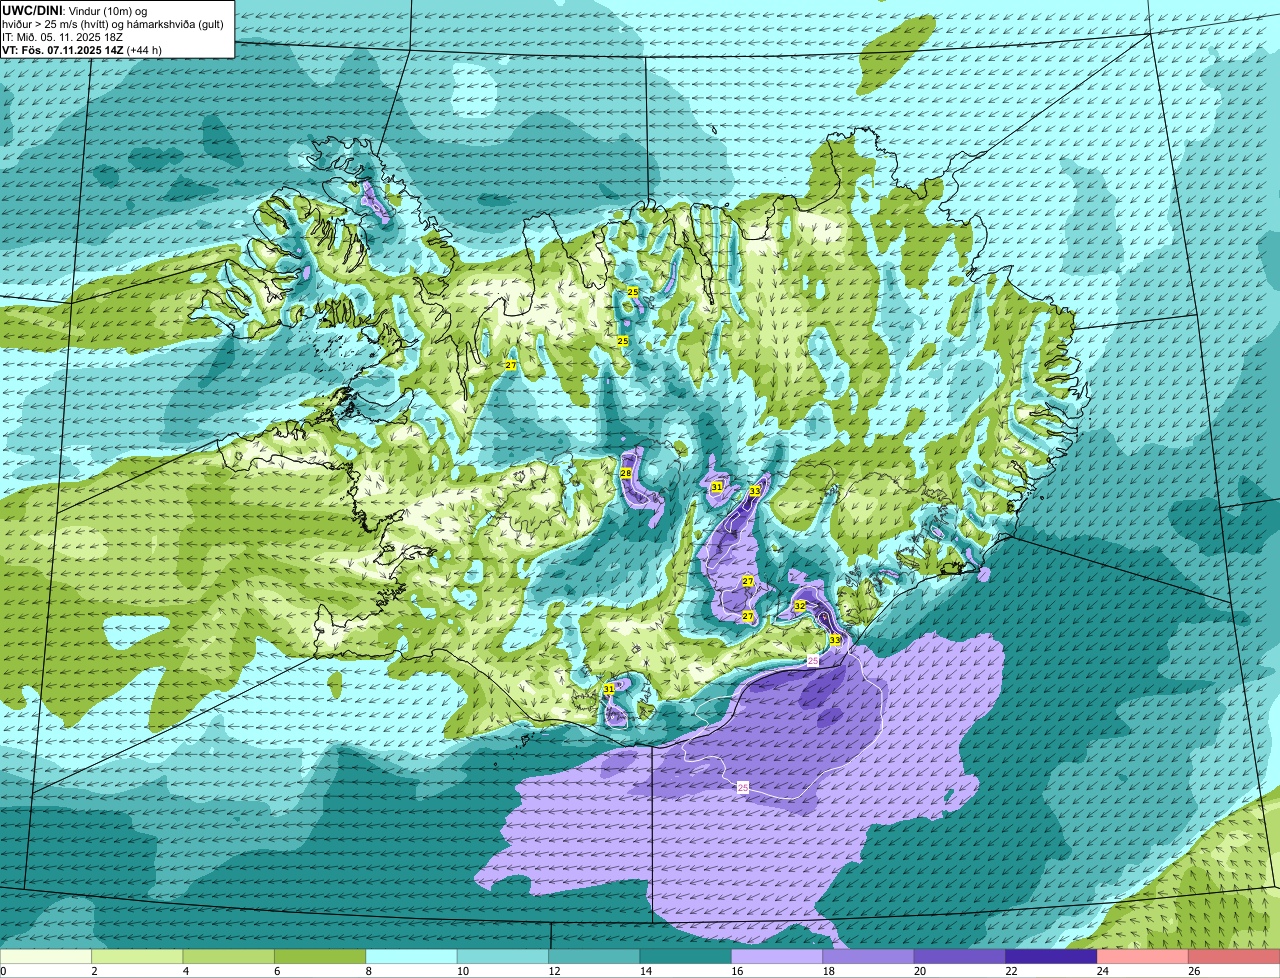
Task: Click the legend tick label "22"
Action: 1011,971
